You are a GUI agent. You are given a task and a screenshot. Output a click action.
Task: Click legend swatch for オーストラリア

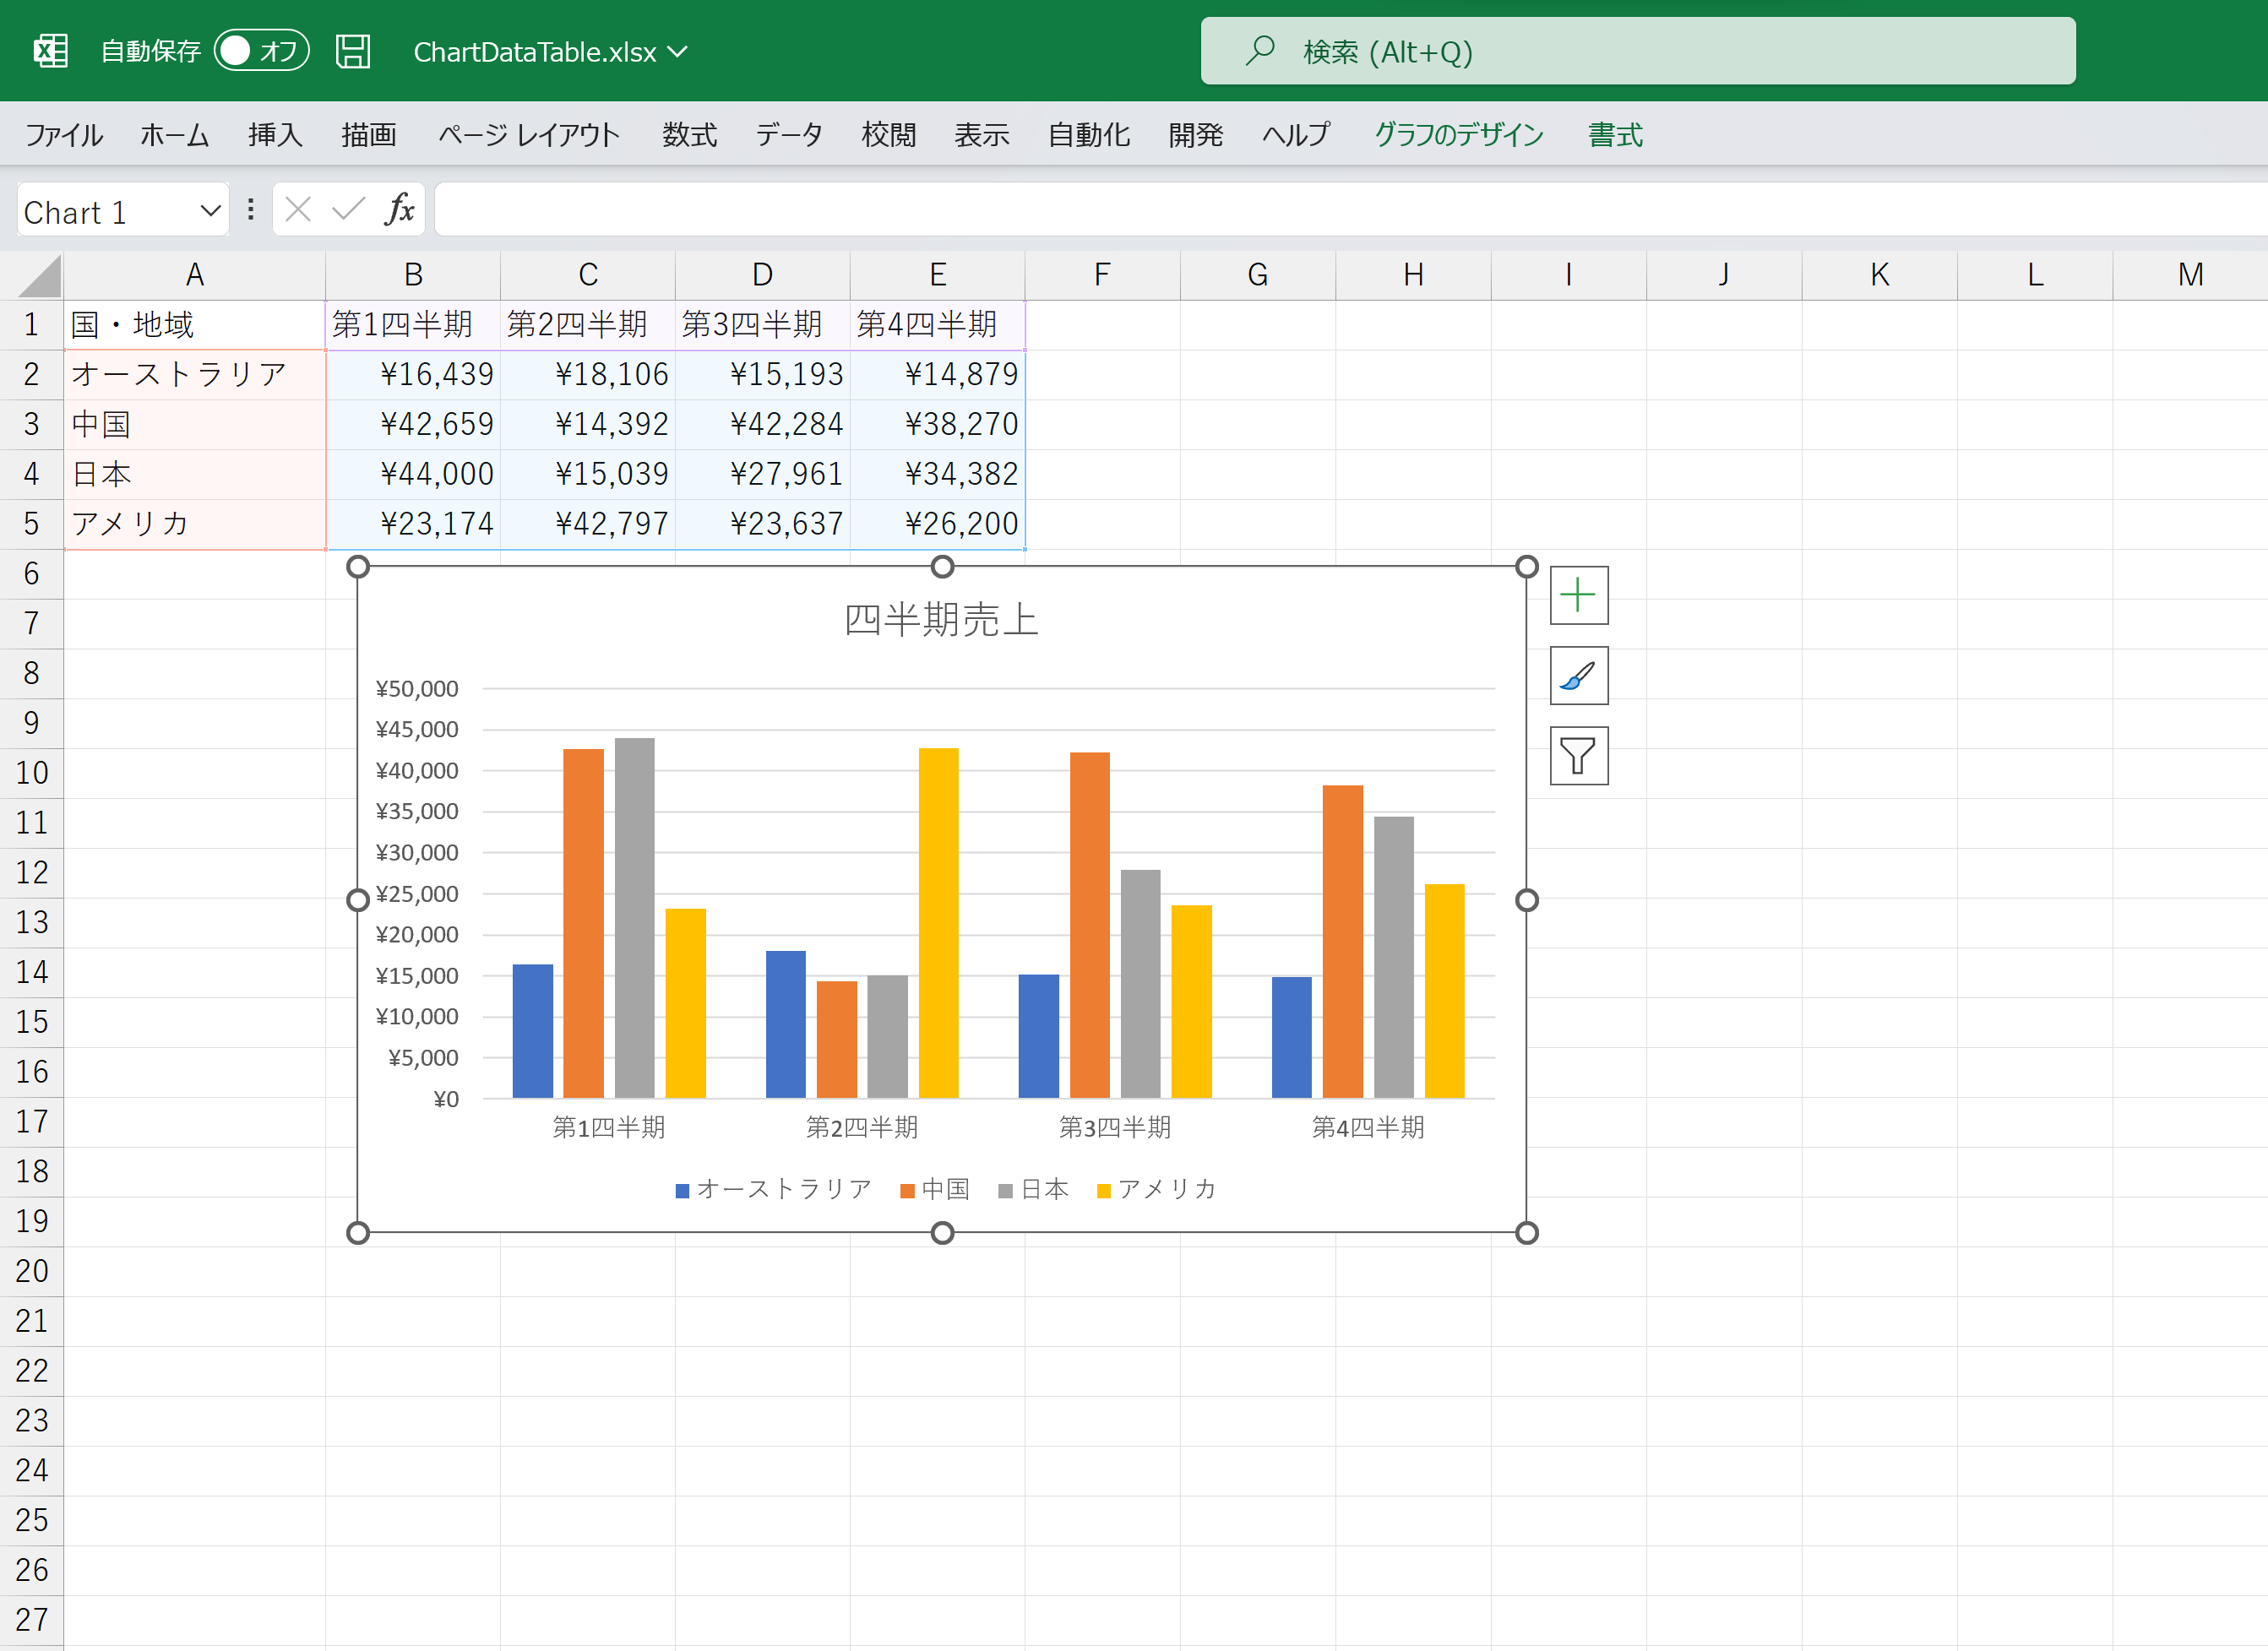pyautogui.click(x=682, y=1191)
